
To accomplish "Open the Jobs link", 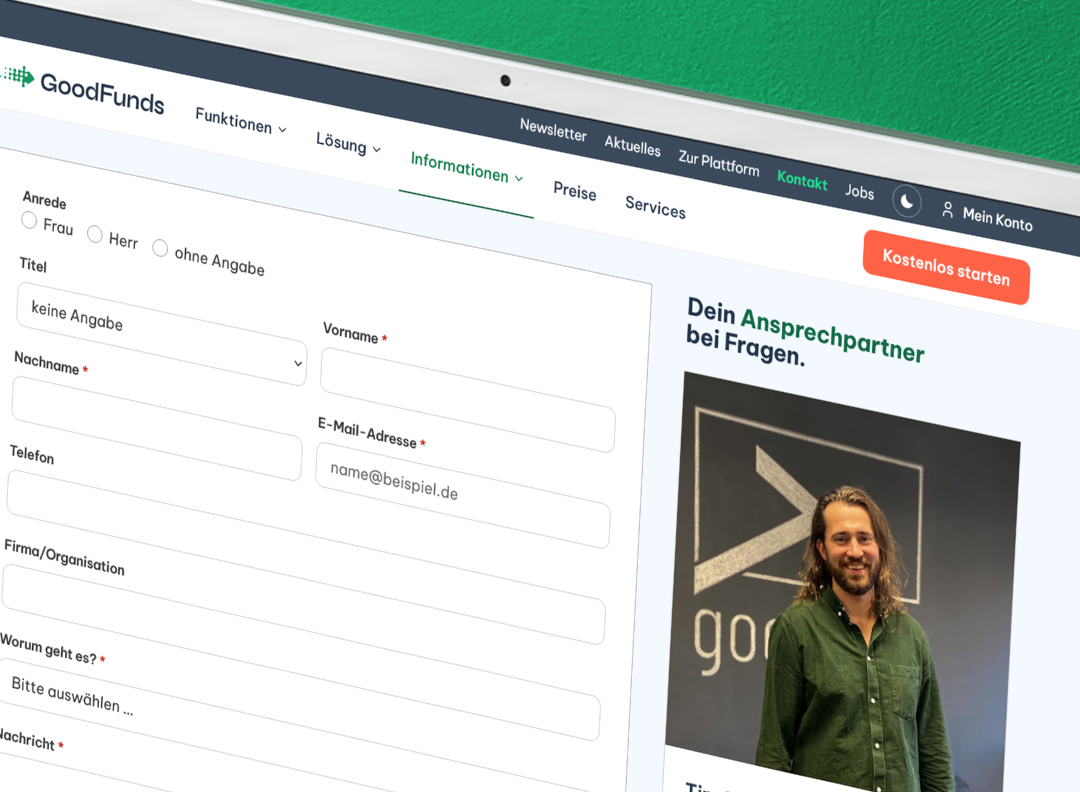I will (x=860, y=191).
